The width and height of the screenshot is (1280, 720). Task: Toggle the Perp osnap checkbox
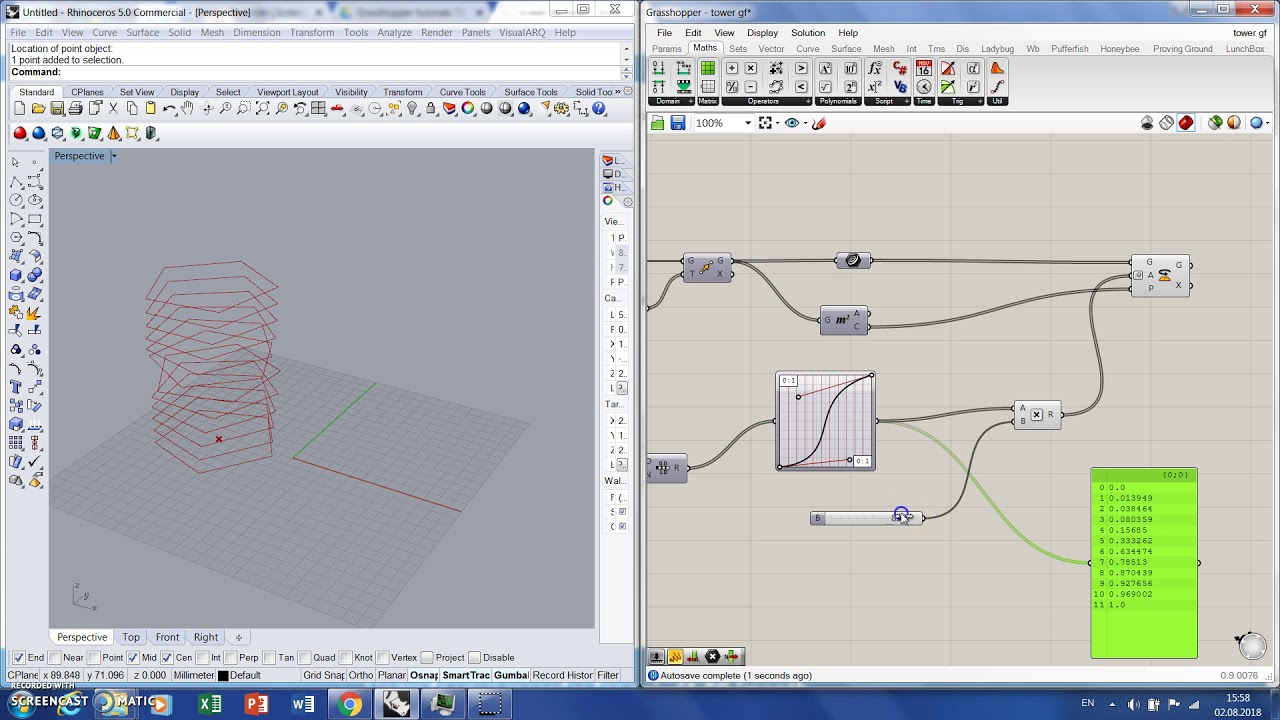click(x=229, y=658)
